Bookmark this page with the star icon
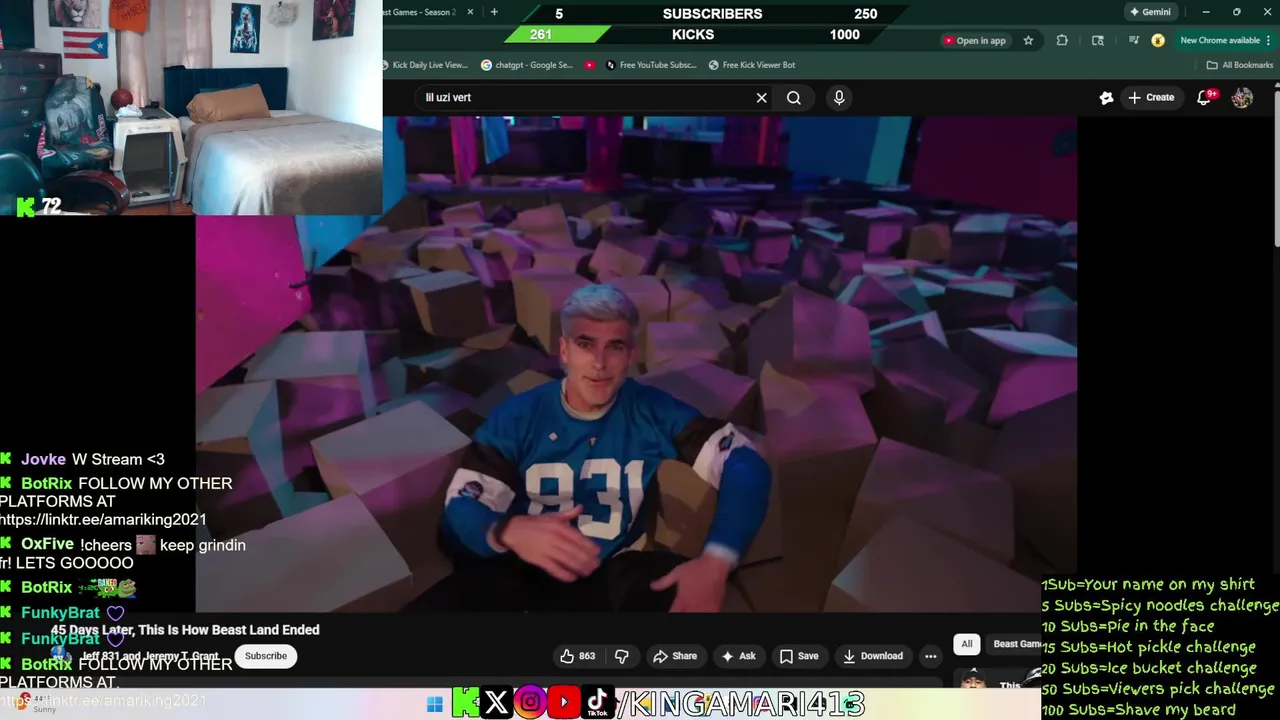The width and height of the screenshot is (1280, 720). pyautogui.click(x=1028, y=41)
